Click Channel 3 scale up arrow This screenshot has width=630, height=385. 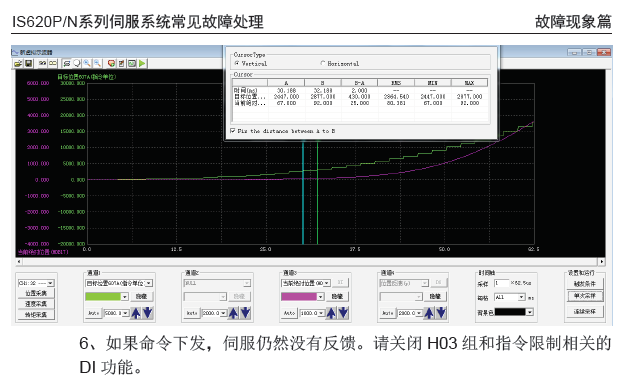click(331, 313)
